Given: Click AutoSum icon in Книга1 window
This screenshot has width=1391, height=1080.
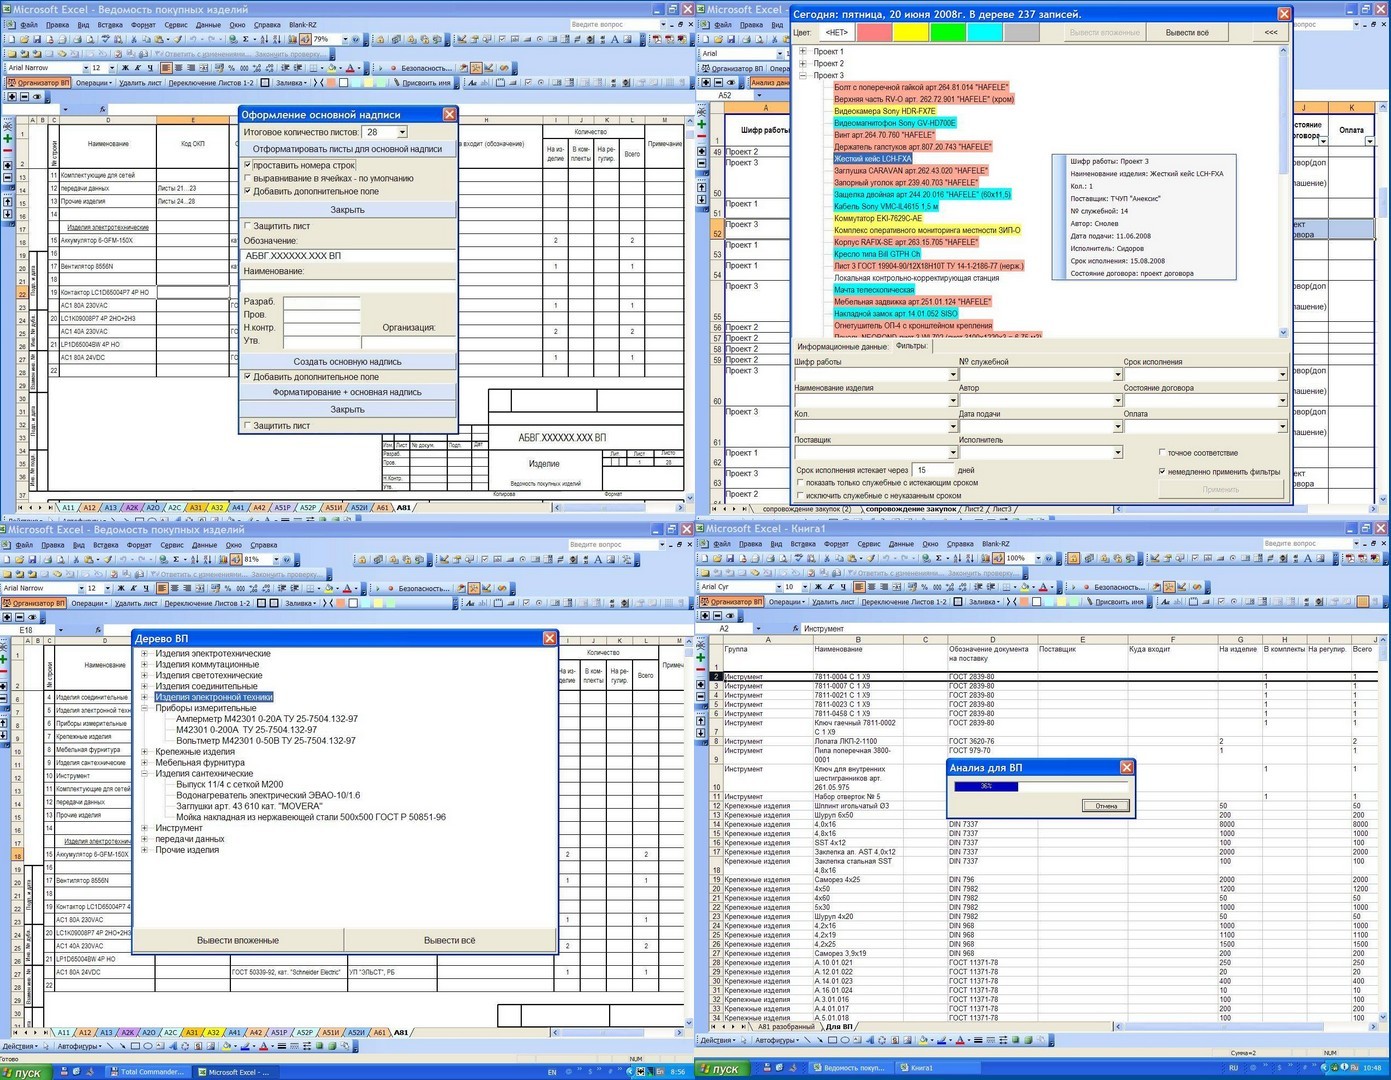Looking at the screenshot, I should click(939, 558).
